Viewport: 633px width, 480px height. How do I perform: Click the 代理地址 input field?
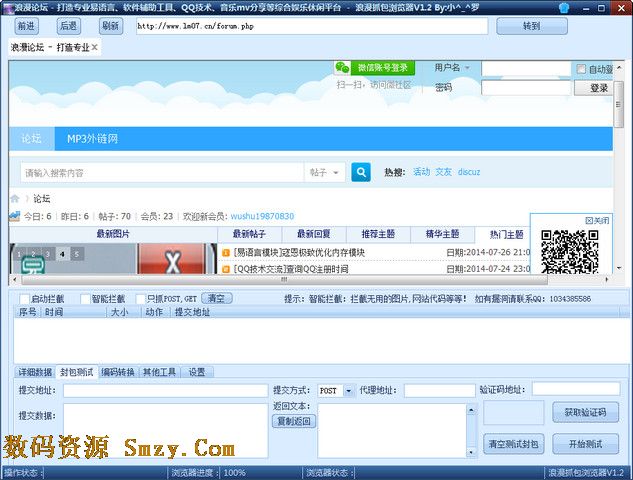pos(440,390)
